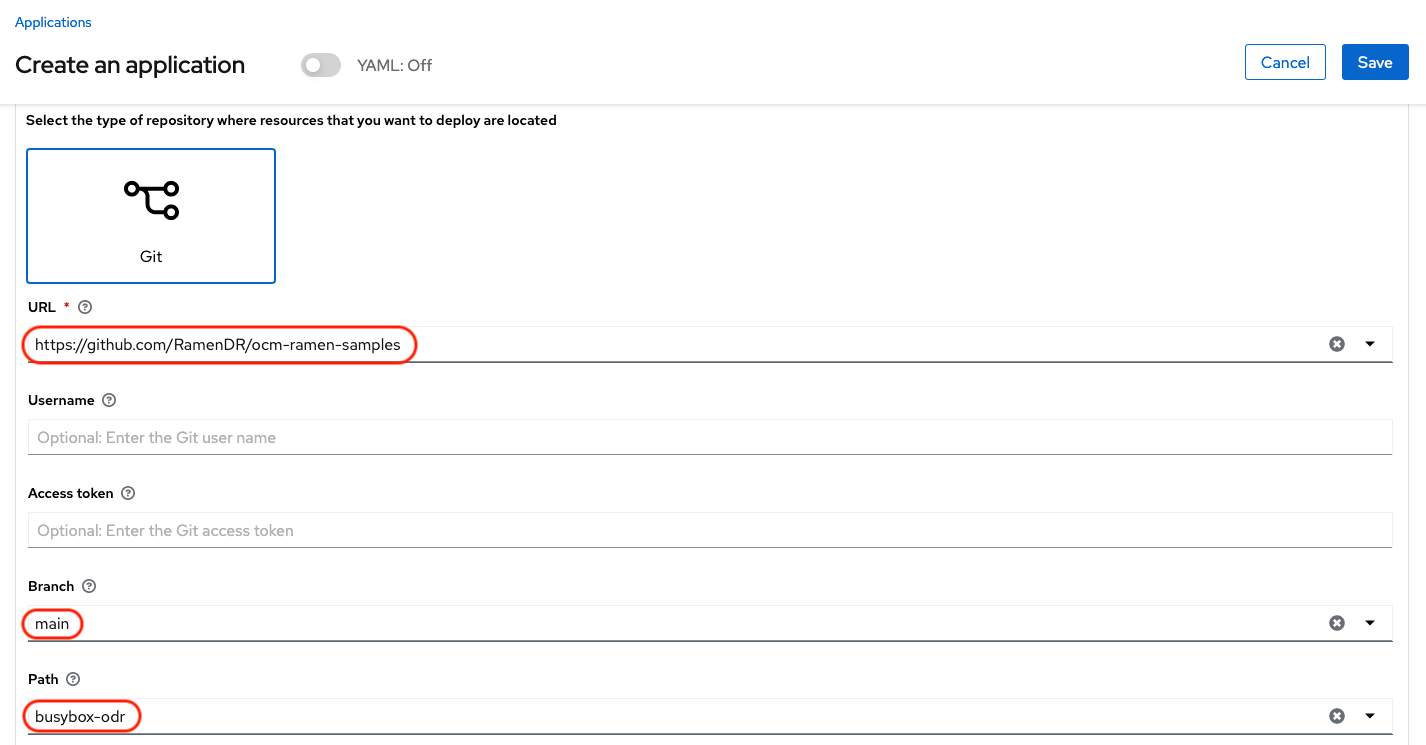Clear the URL field value
The height and width of the screenshot is (745, 1426).
pos(1337,344)
